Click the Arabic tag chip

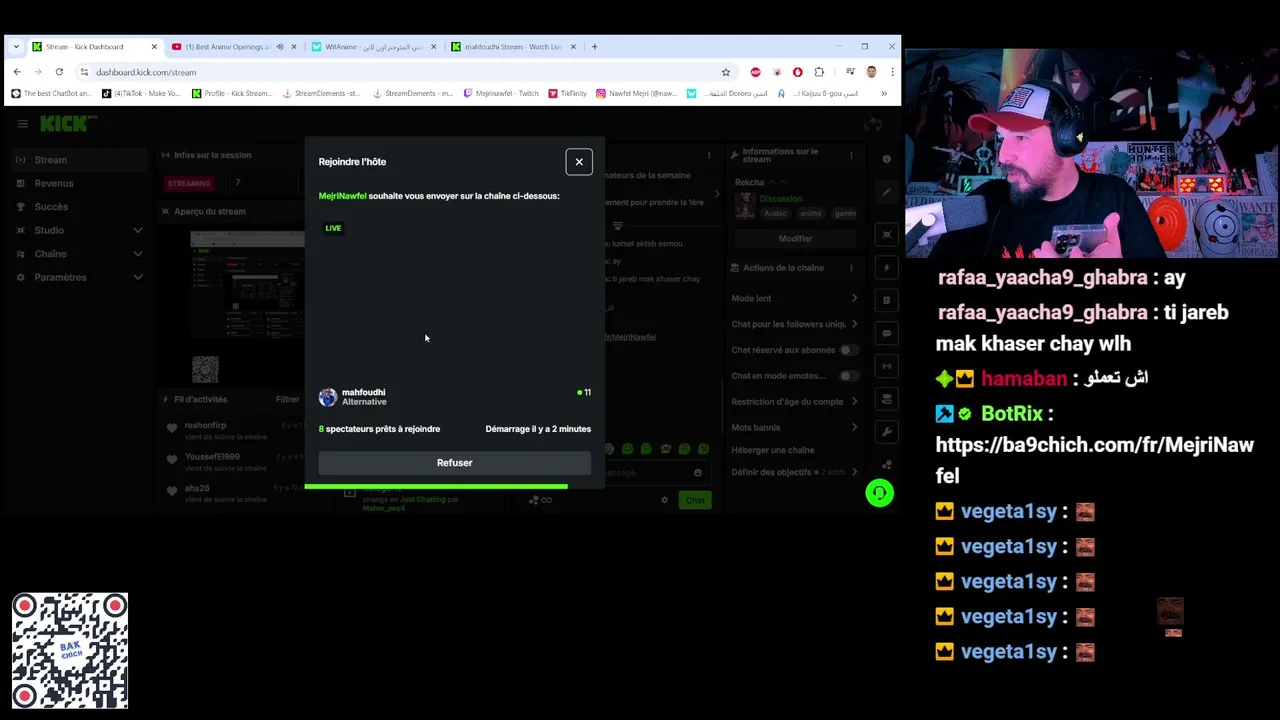coord(776,213)
